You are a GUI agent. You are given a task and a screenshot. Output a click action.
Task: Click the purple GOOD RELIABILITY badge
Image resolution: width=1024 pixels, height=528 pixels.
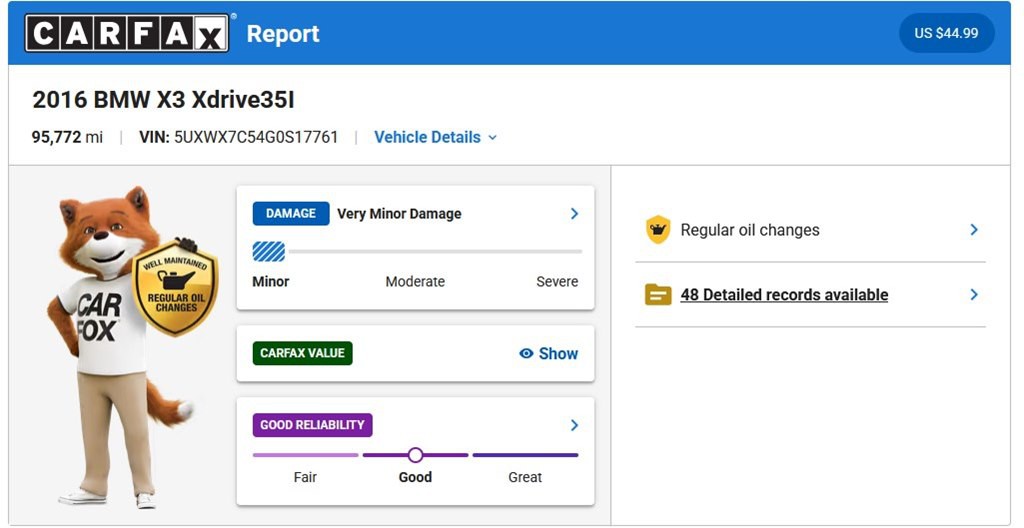point(312,425)
